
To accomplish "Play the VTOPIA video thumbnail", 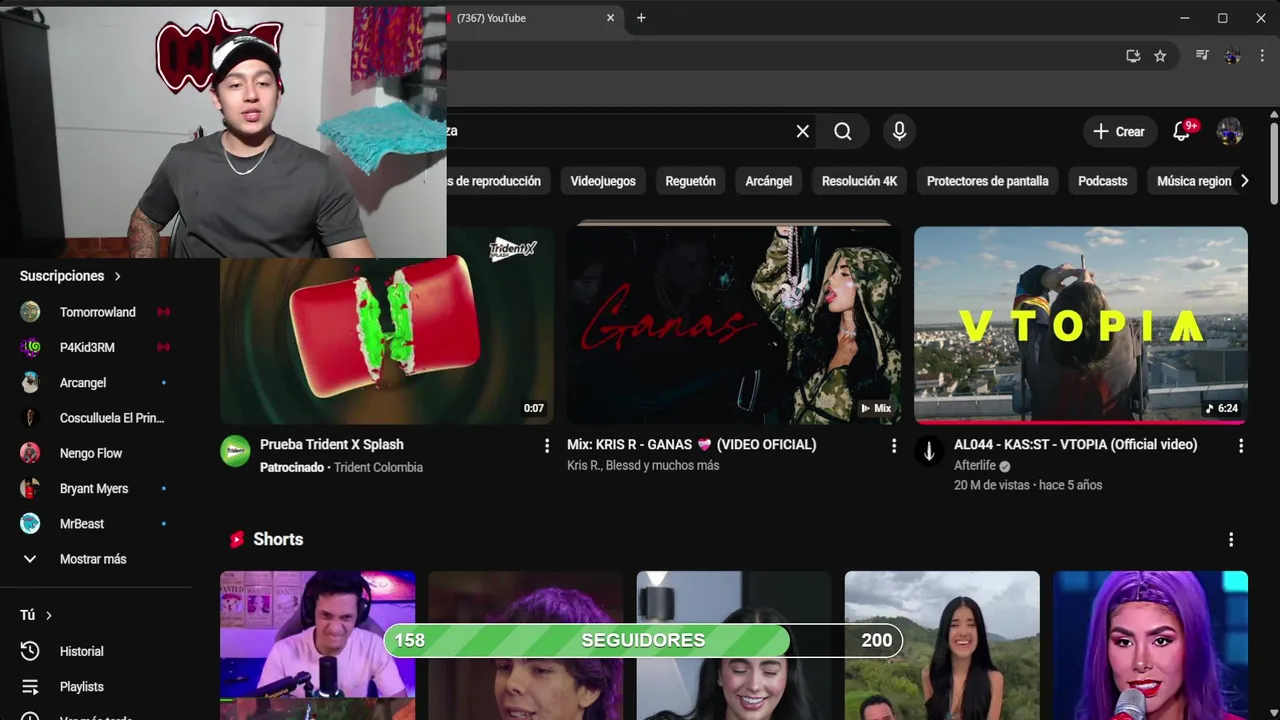I will 1081,325.
